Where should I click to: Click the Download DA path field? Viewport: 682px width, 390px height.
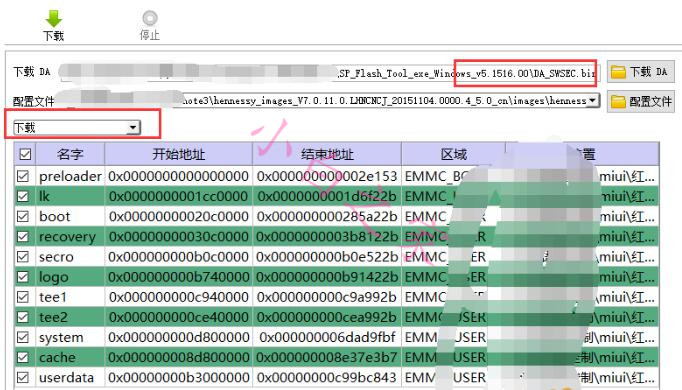pos(330,73)
